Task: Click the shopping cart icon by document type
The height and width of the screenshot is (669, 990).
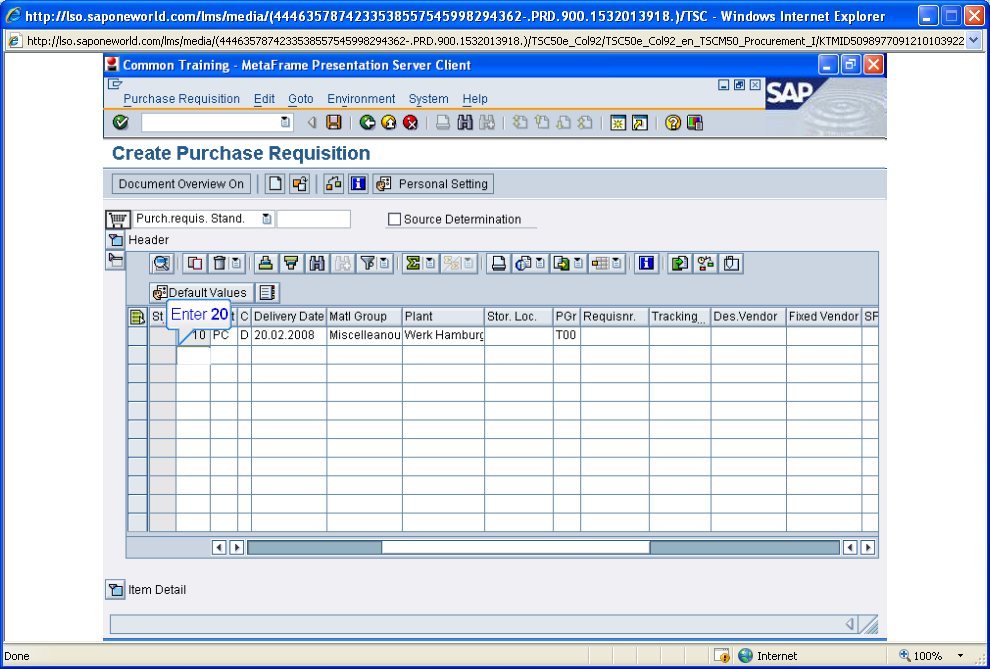Action: 117,219
